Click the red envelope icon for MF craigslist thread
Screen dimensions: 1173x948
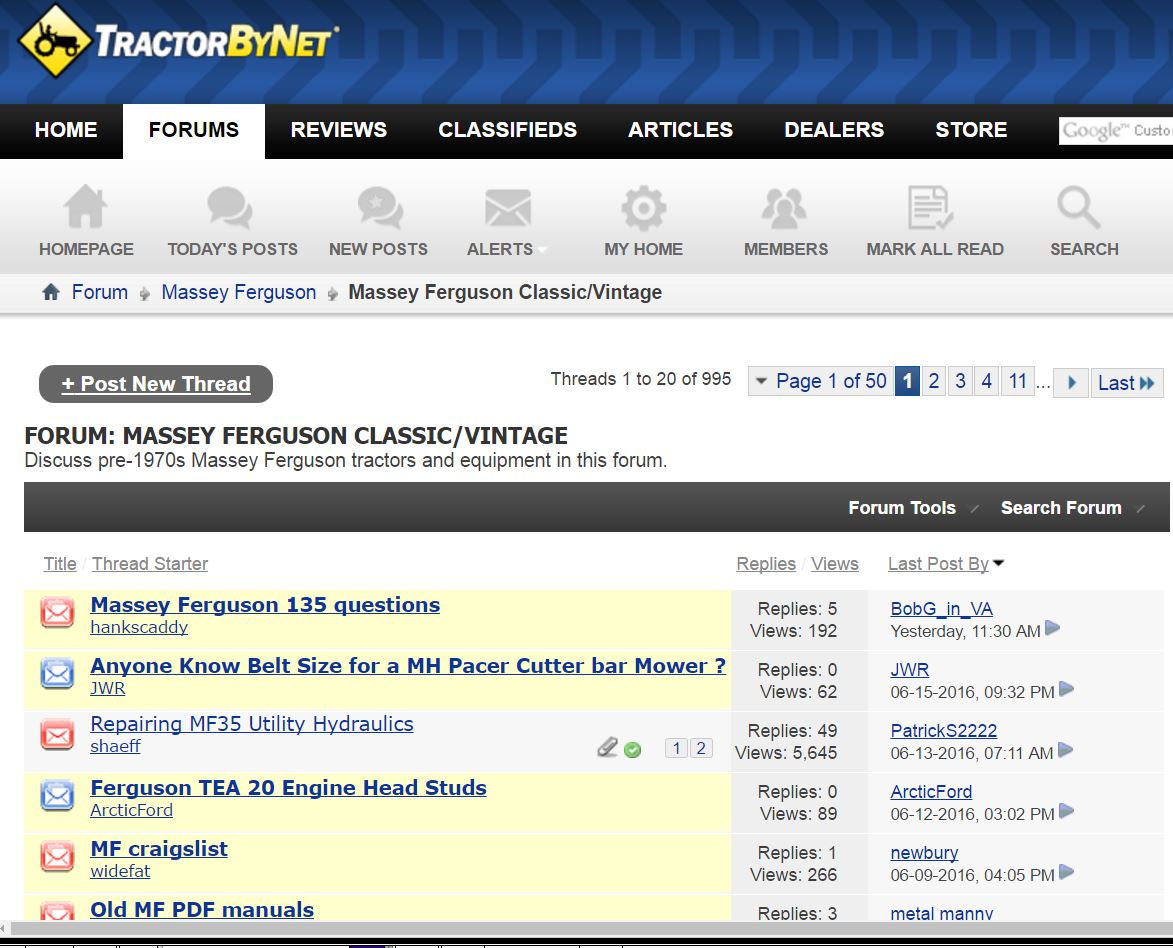click(x=57, y=857)
